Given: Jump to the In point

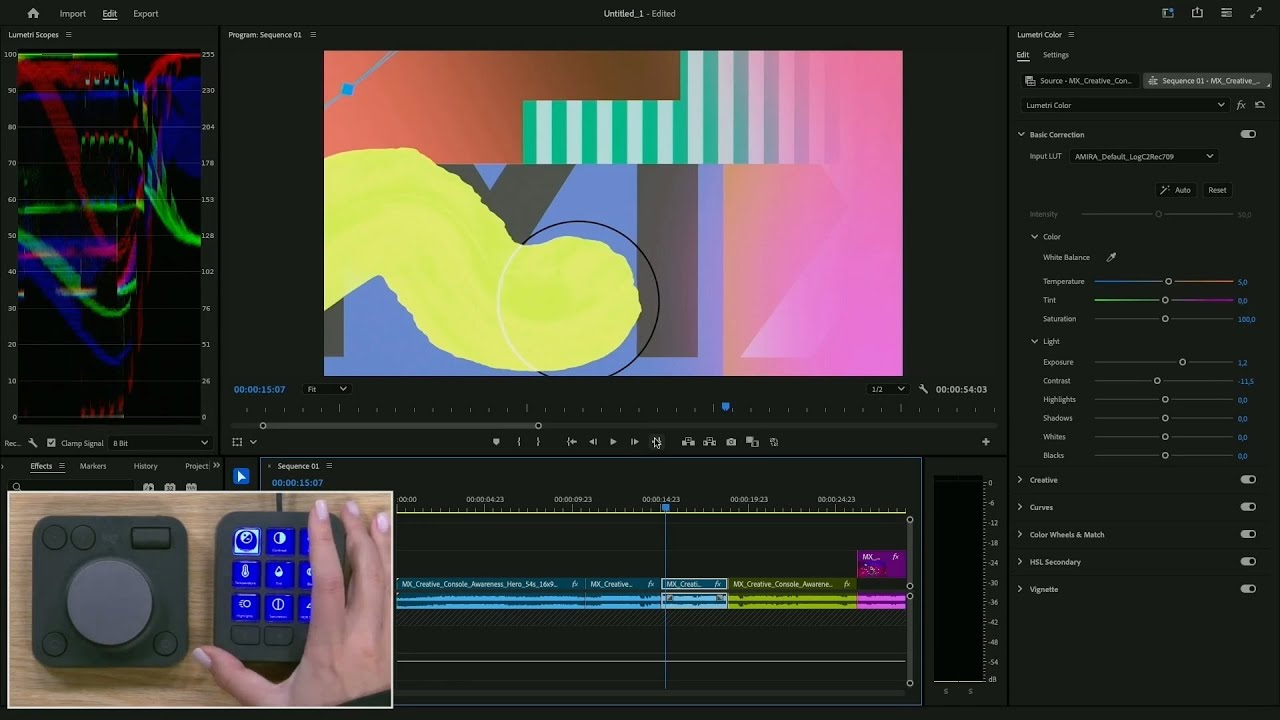Looking at the screenshot, I should coord(572,442).
